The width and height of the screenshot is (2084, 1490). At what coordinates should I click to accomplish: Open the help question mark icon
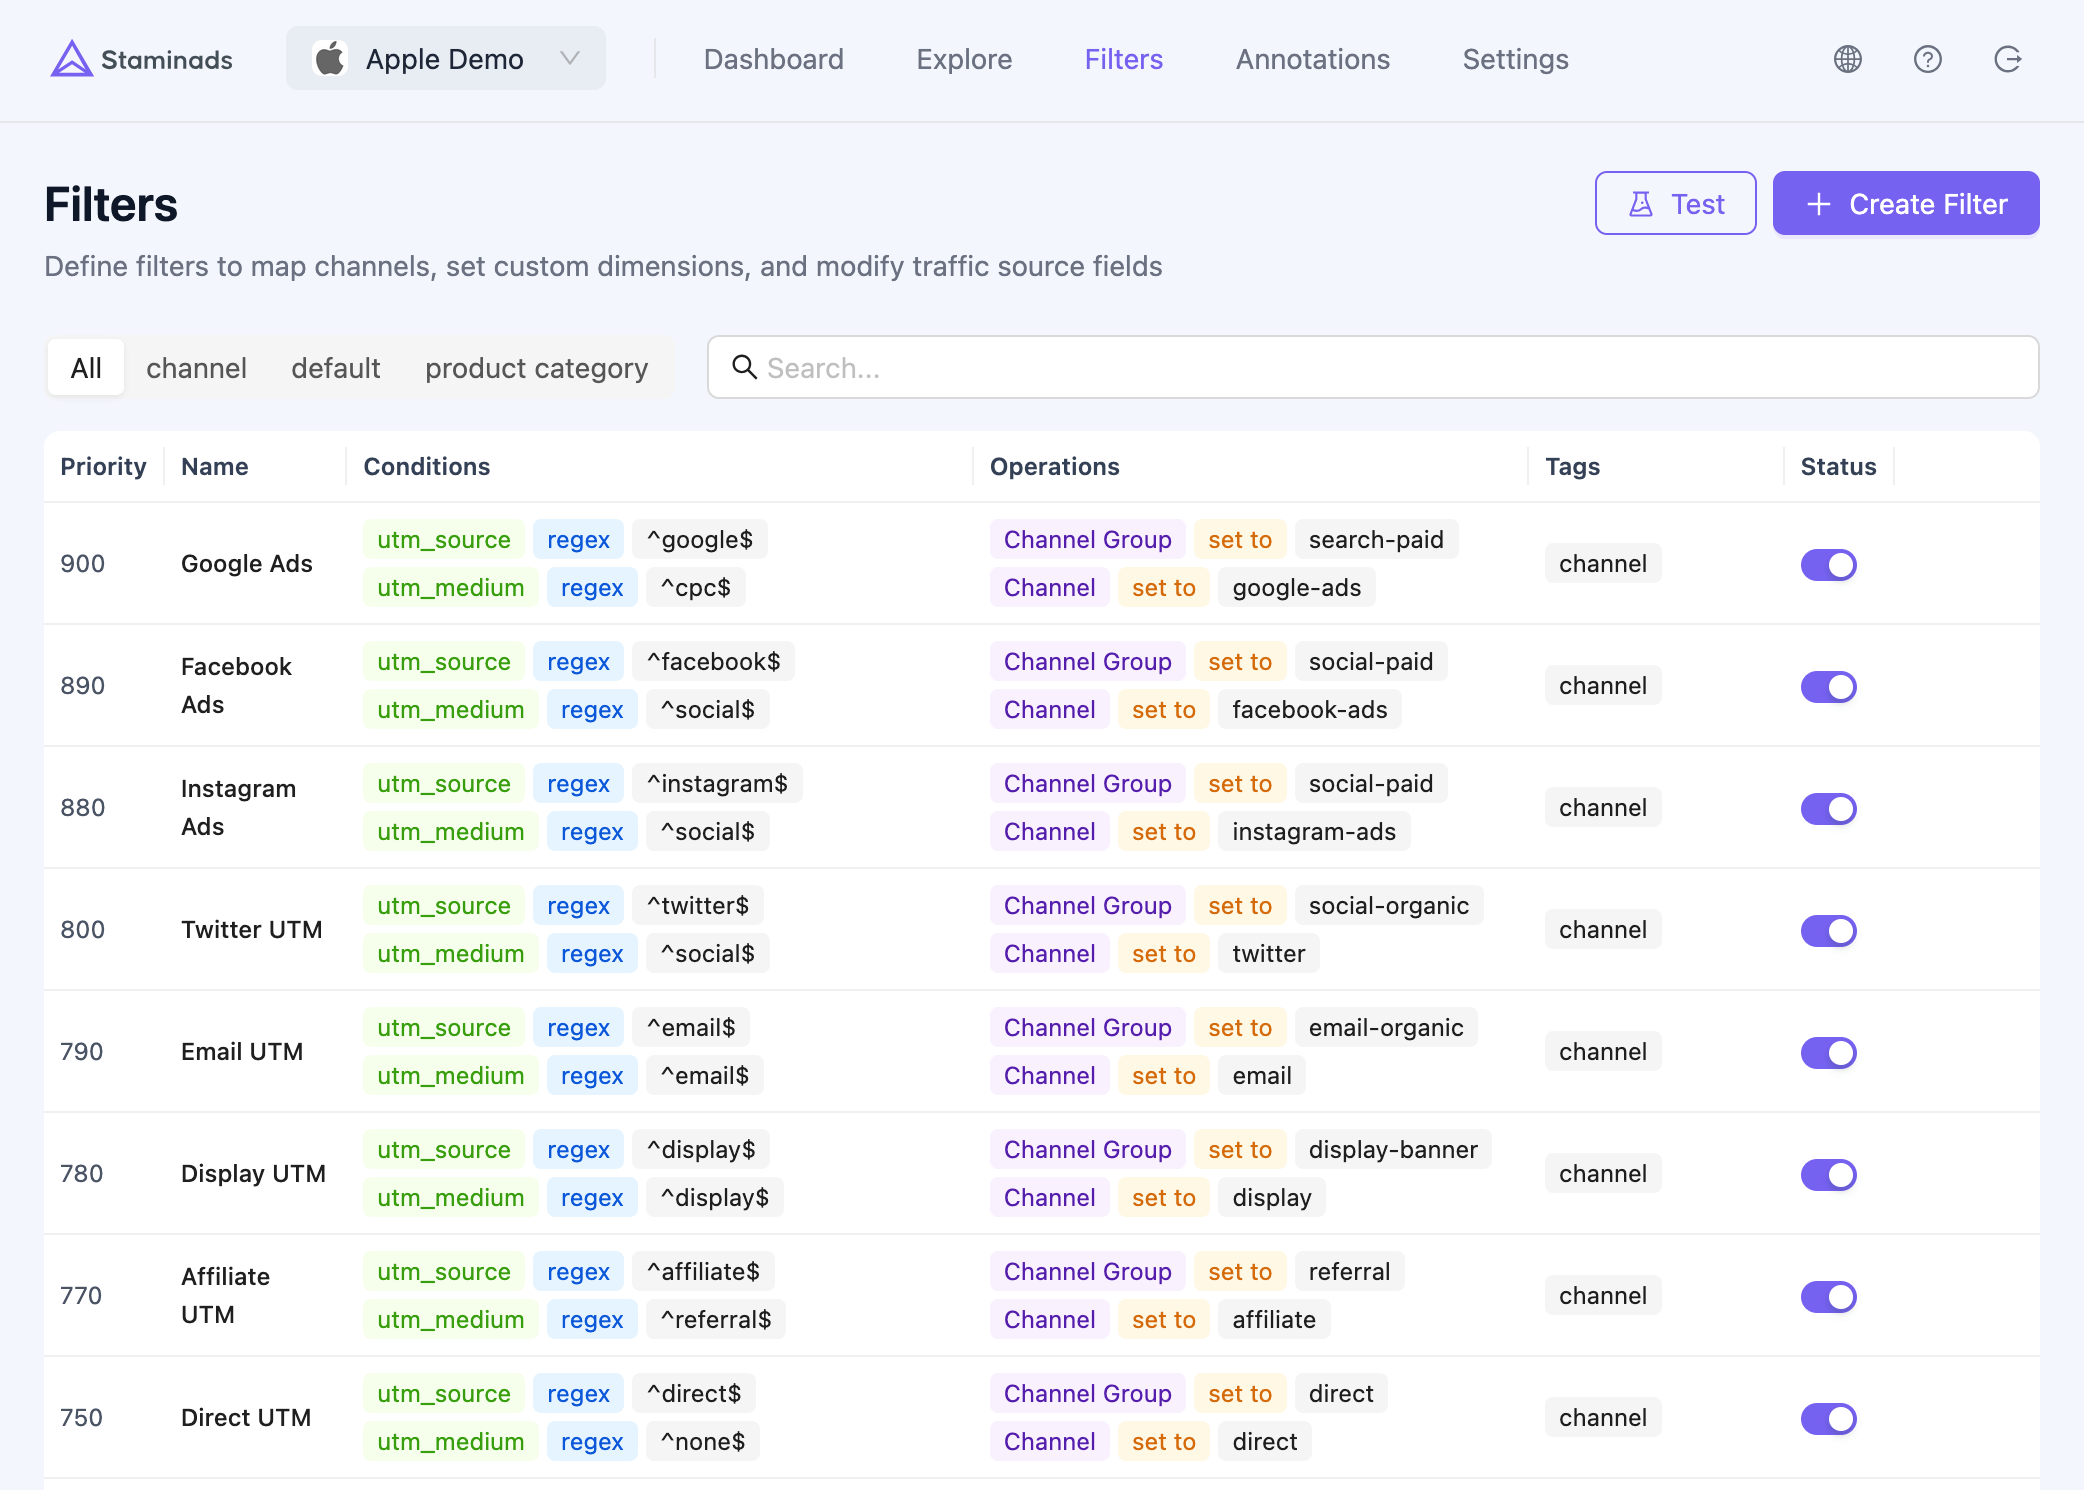coord(1928,59)
